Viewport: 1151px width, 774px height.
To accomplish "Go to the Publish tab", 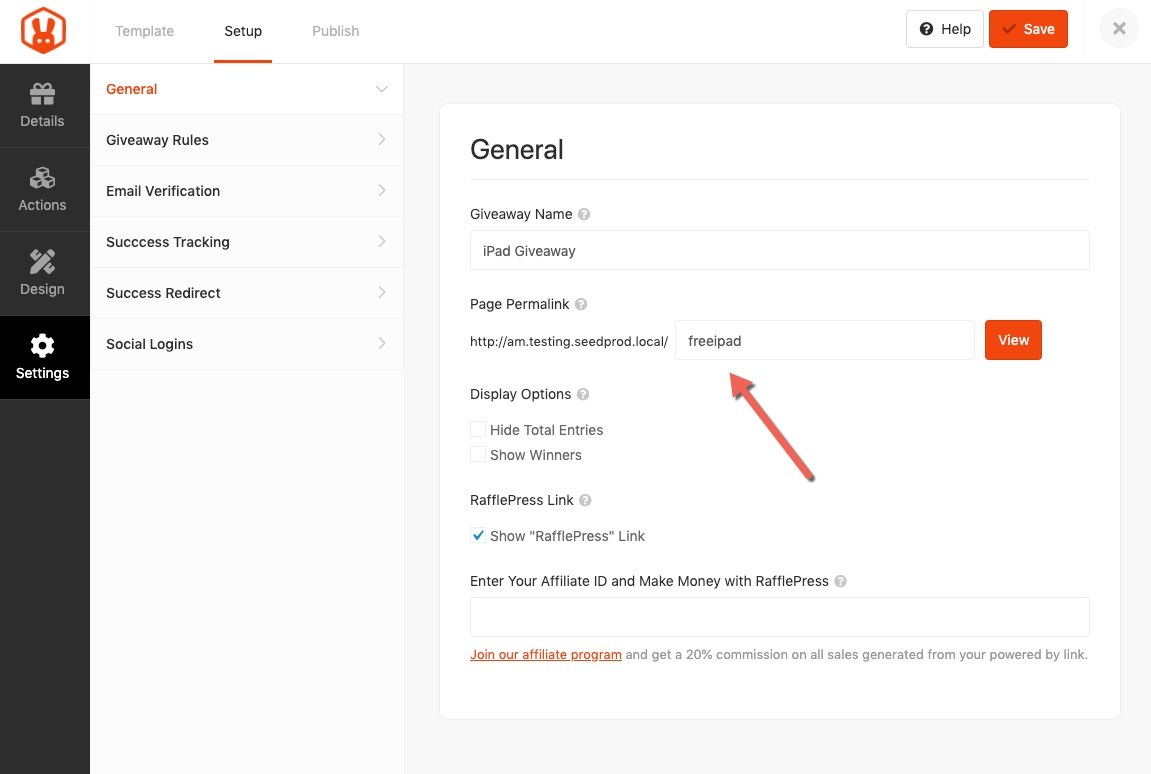I will [335, 31].
